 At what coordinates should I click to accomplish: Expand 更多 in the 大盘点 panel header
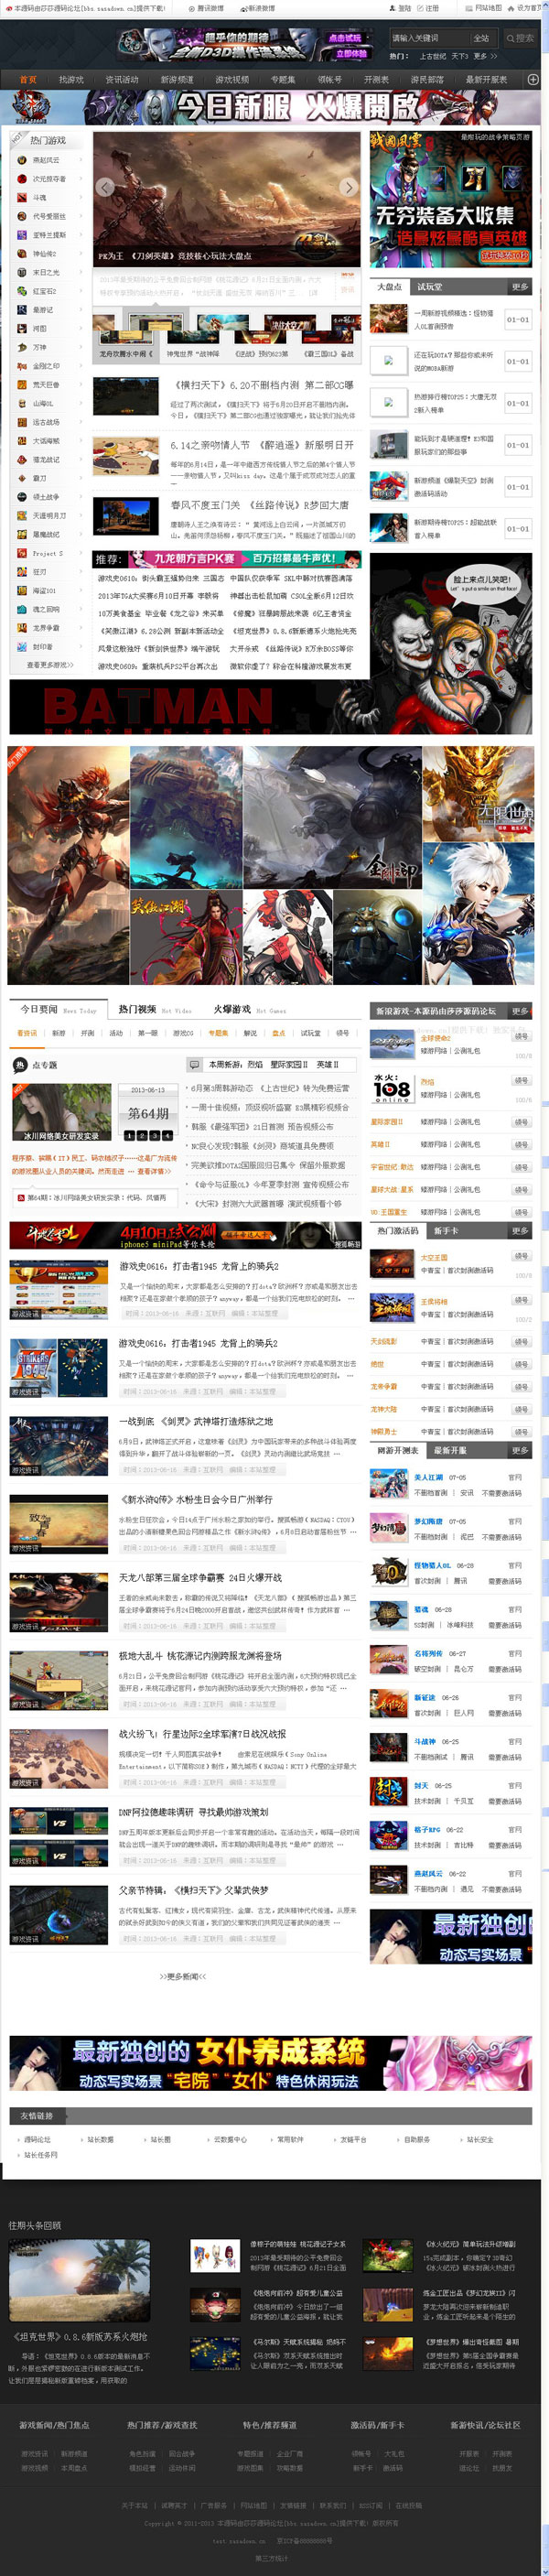[519, 287]
